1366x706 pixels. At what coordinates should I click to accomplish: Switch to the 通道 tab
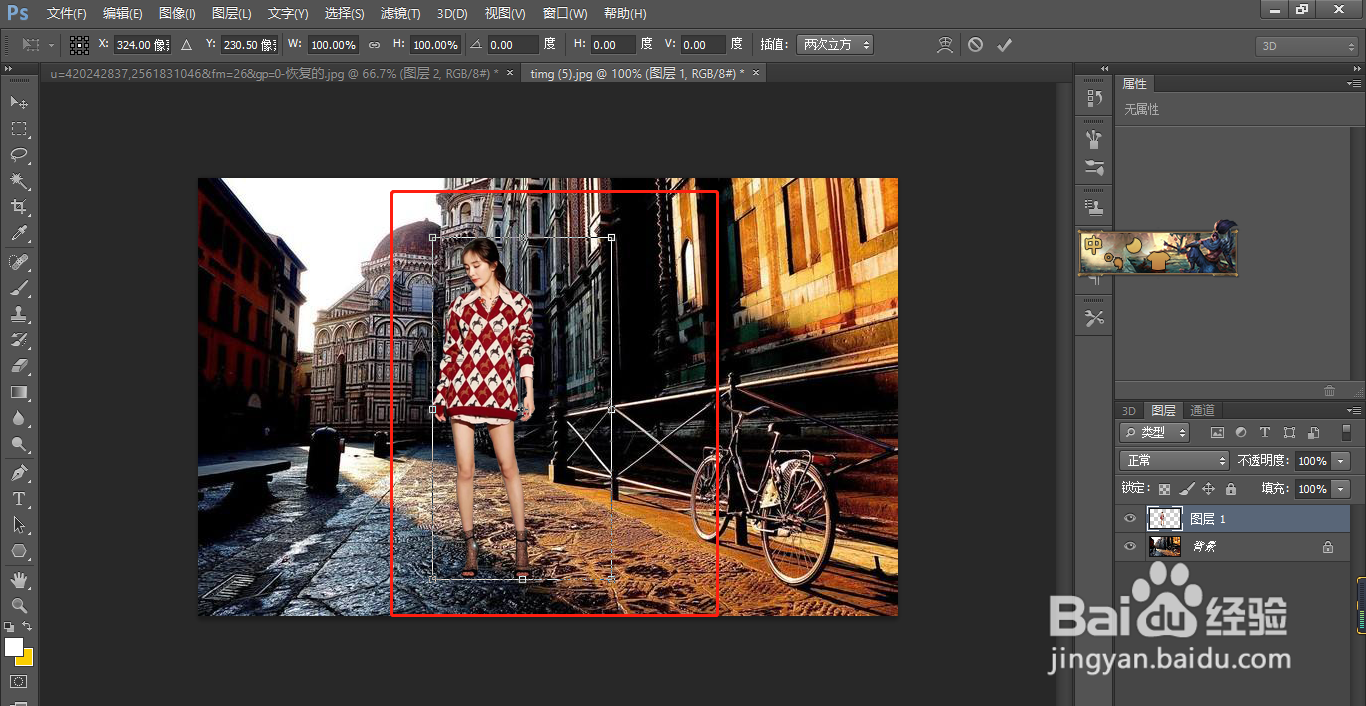tap(1202, 411)
